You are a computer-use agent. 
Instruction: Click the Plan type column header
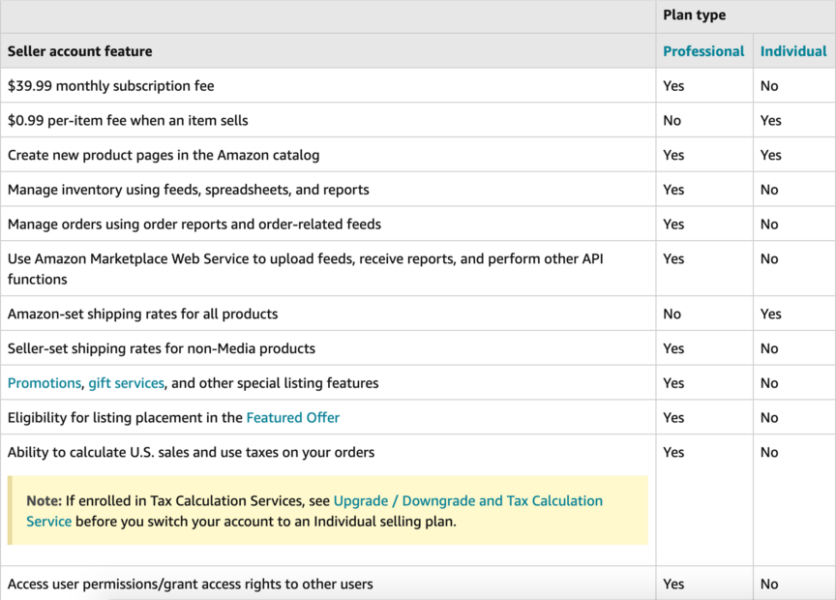694,15
